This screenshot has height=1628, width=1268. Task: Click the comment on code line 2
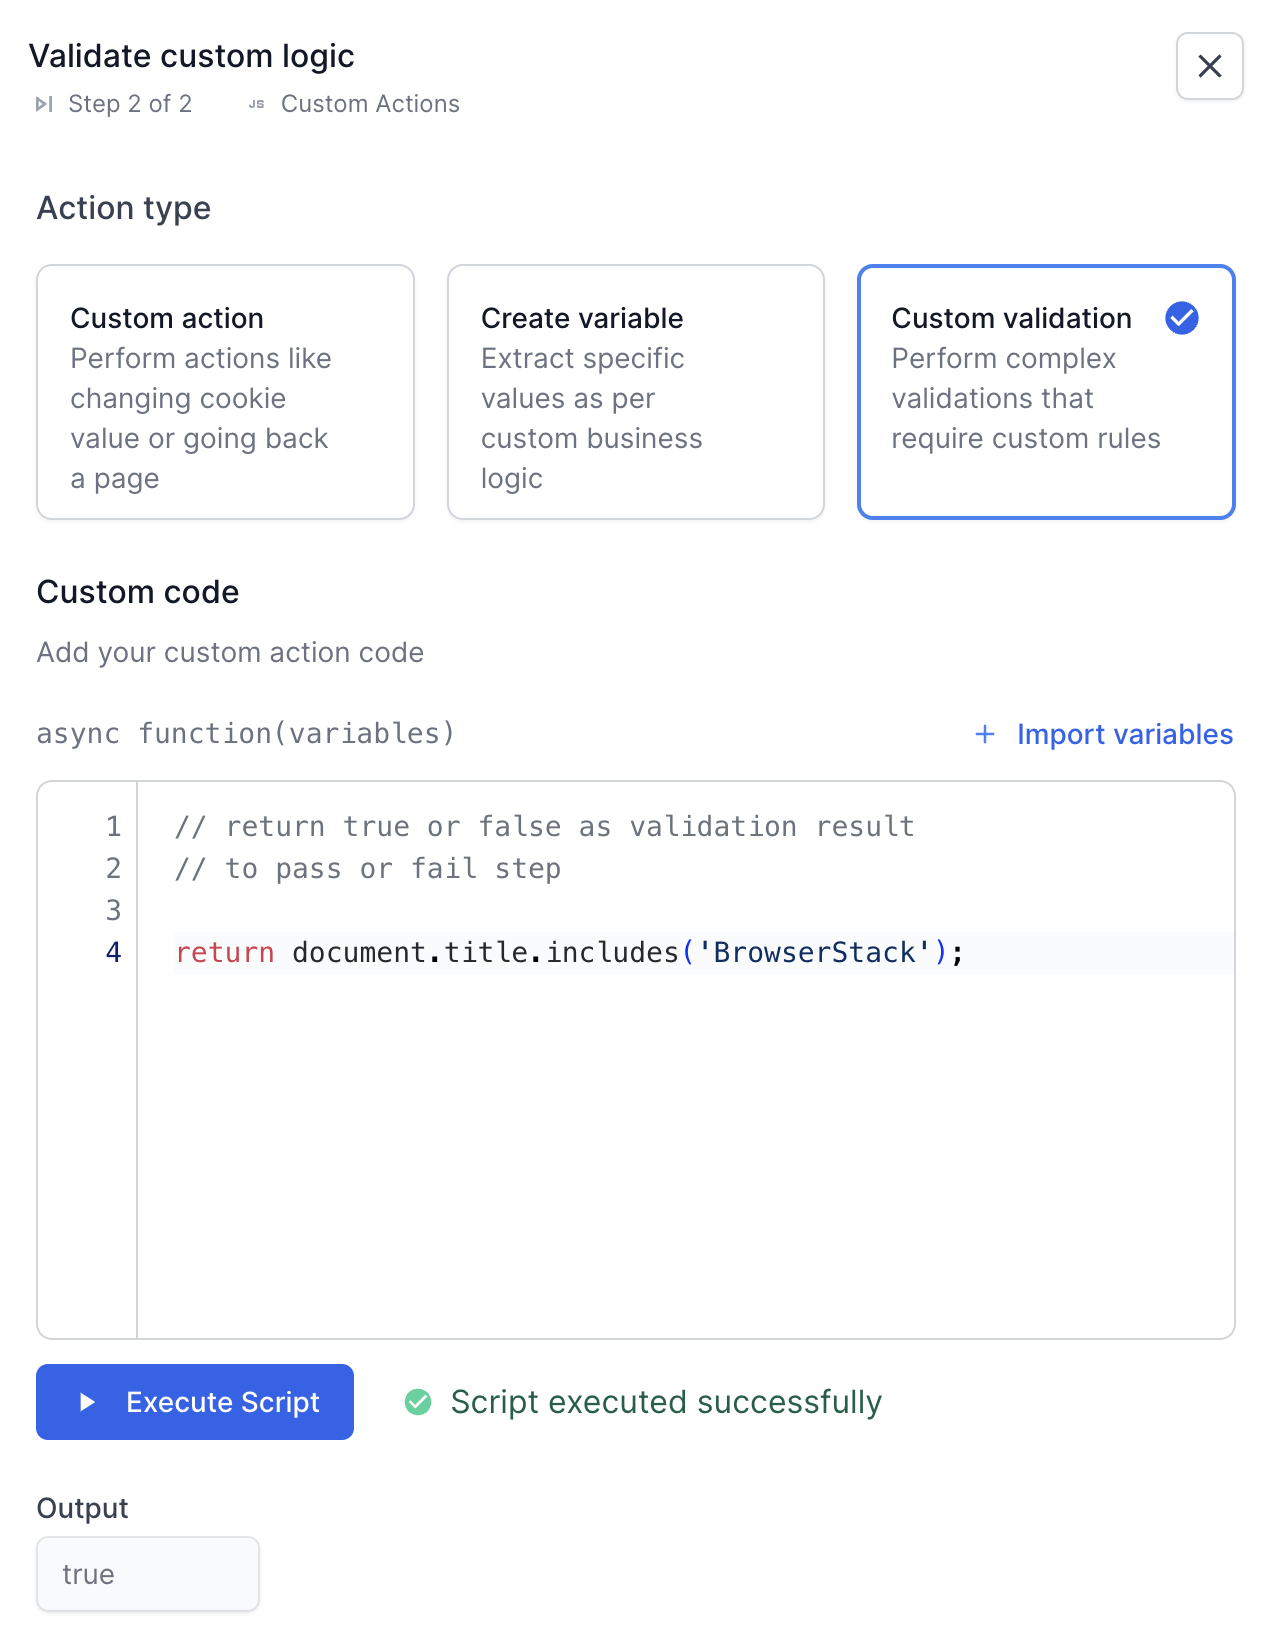point(368,868)
